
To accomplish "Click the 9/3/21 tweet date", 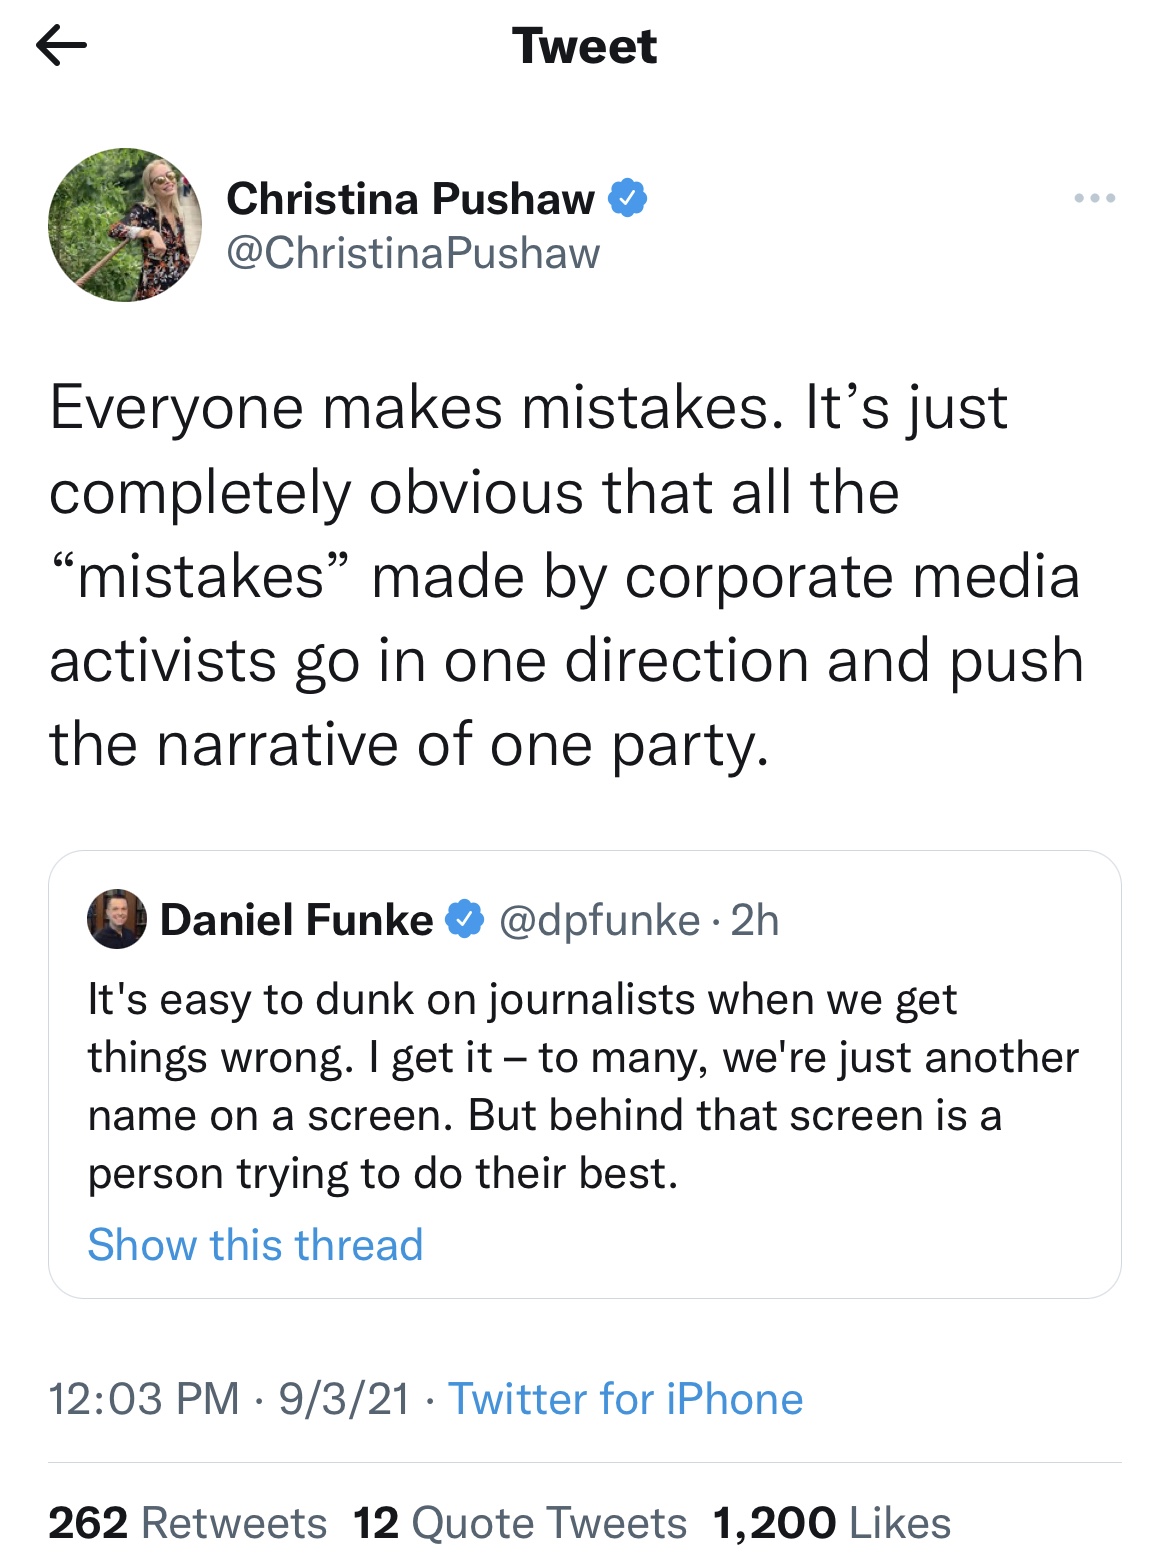I will pyautogui.click(x=344, y=1398).
